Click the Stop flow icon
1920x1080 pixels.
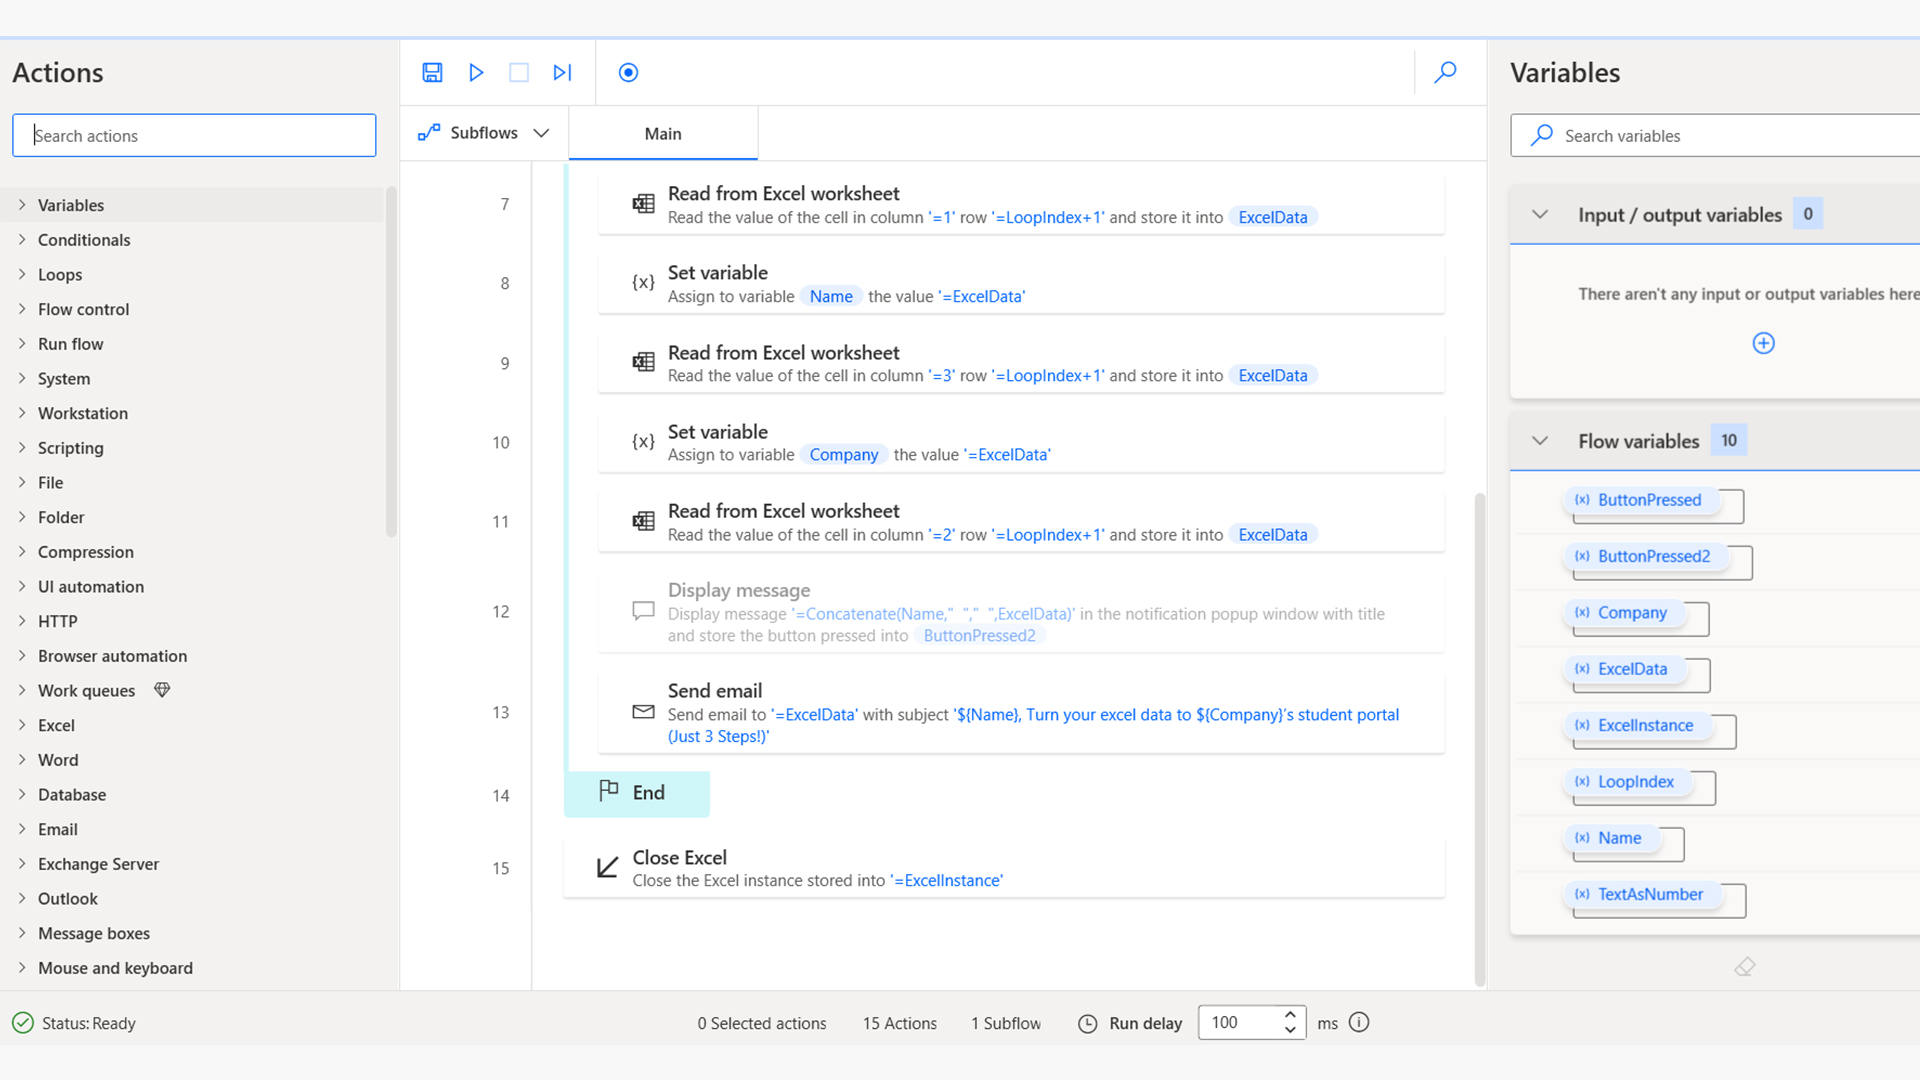click(x=520, y=73)
